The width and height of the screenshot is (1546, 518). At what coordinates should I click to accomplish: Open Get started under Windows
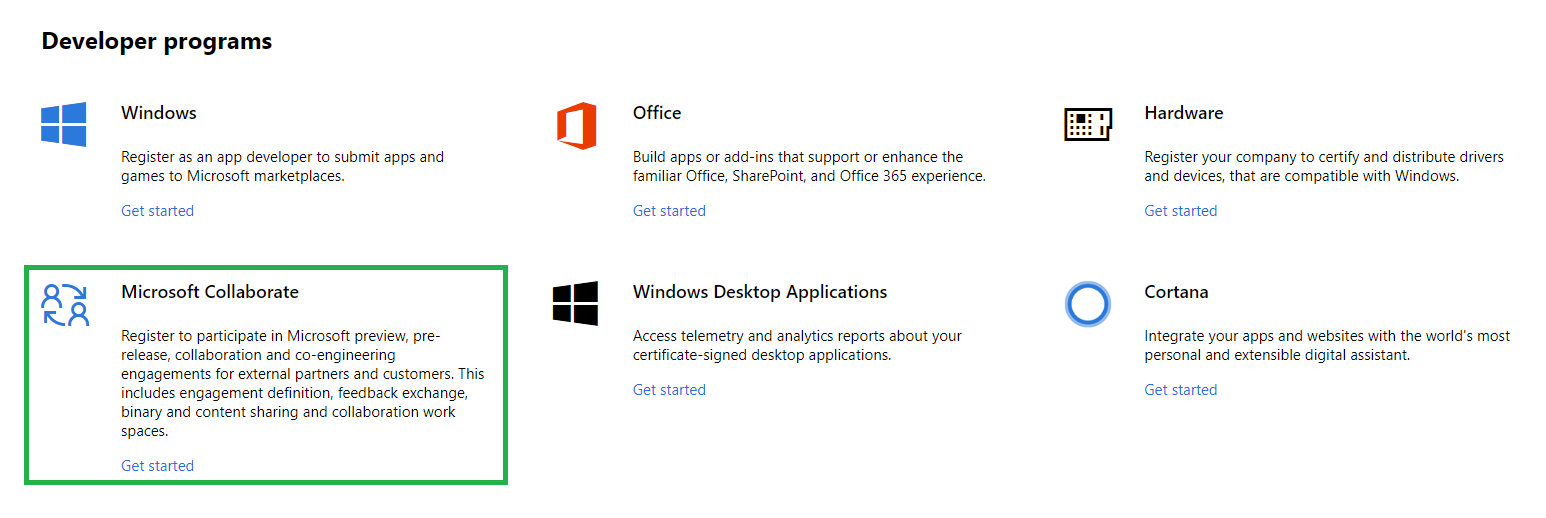(157, 211)
